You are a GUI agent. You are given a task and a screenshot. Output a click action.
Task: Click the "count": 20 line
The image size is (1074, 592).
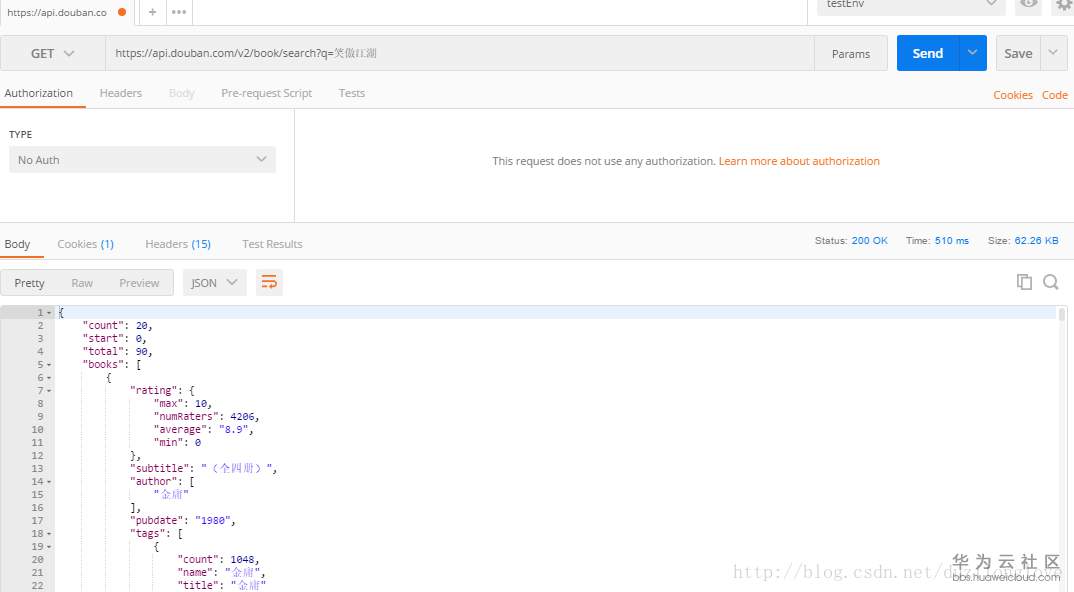[x=117, y=325]
